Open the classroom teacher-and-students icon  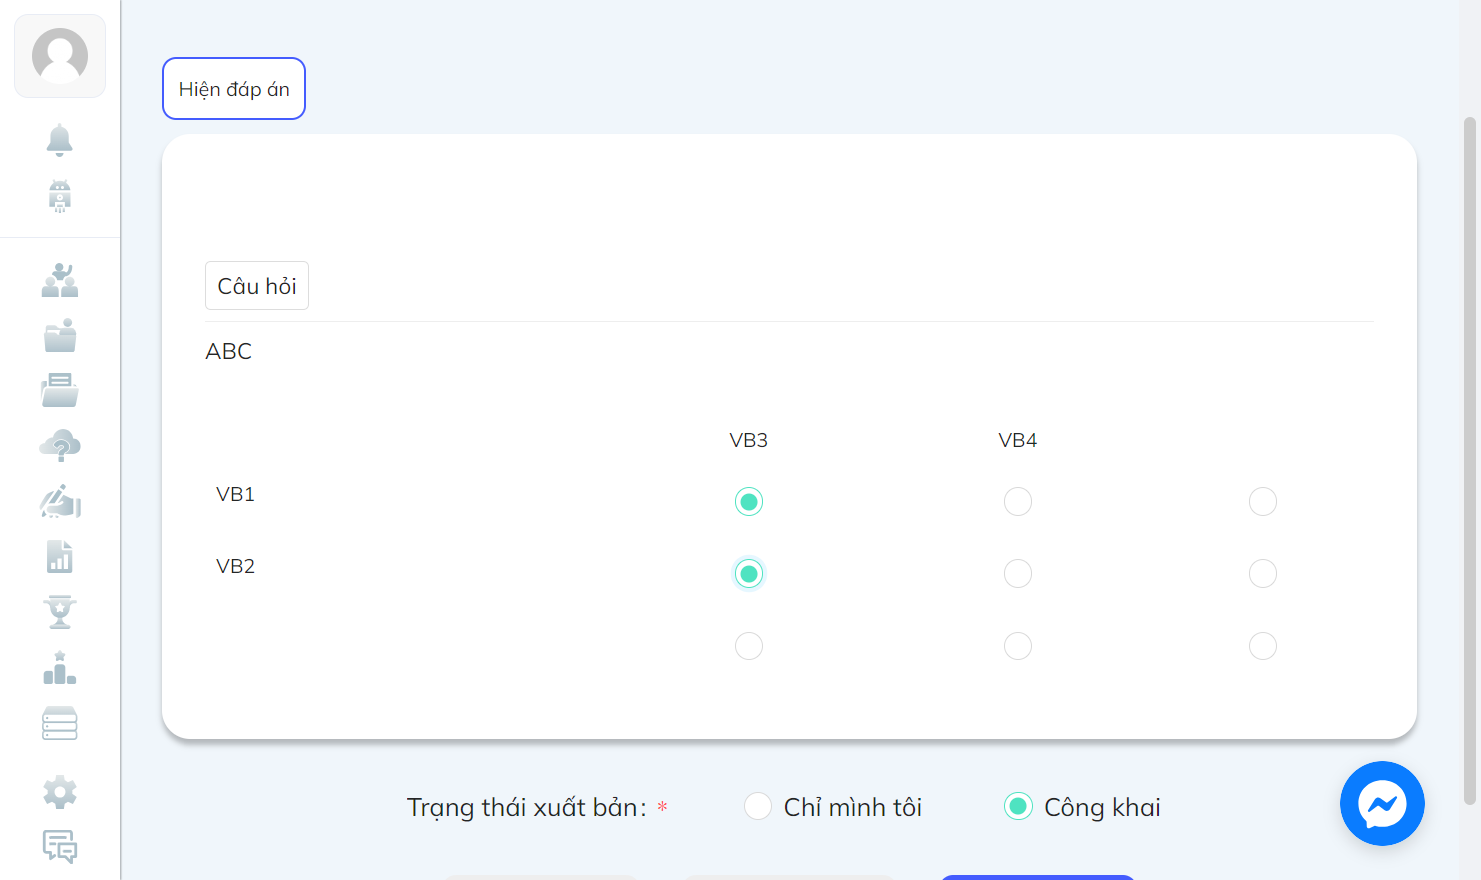click(x=60, y=280)
